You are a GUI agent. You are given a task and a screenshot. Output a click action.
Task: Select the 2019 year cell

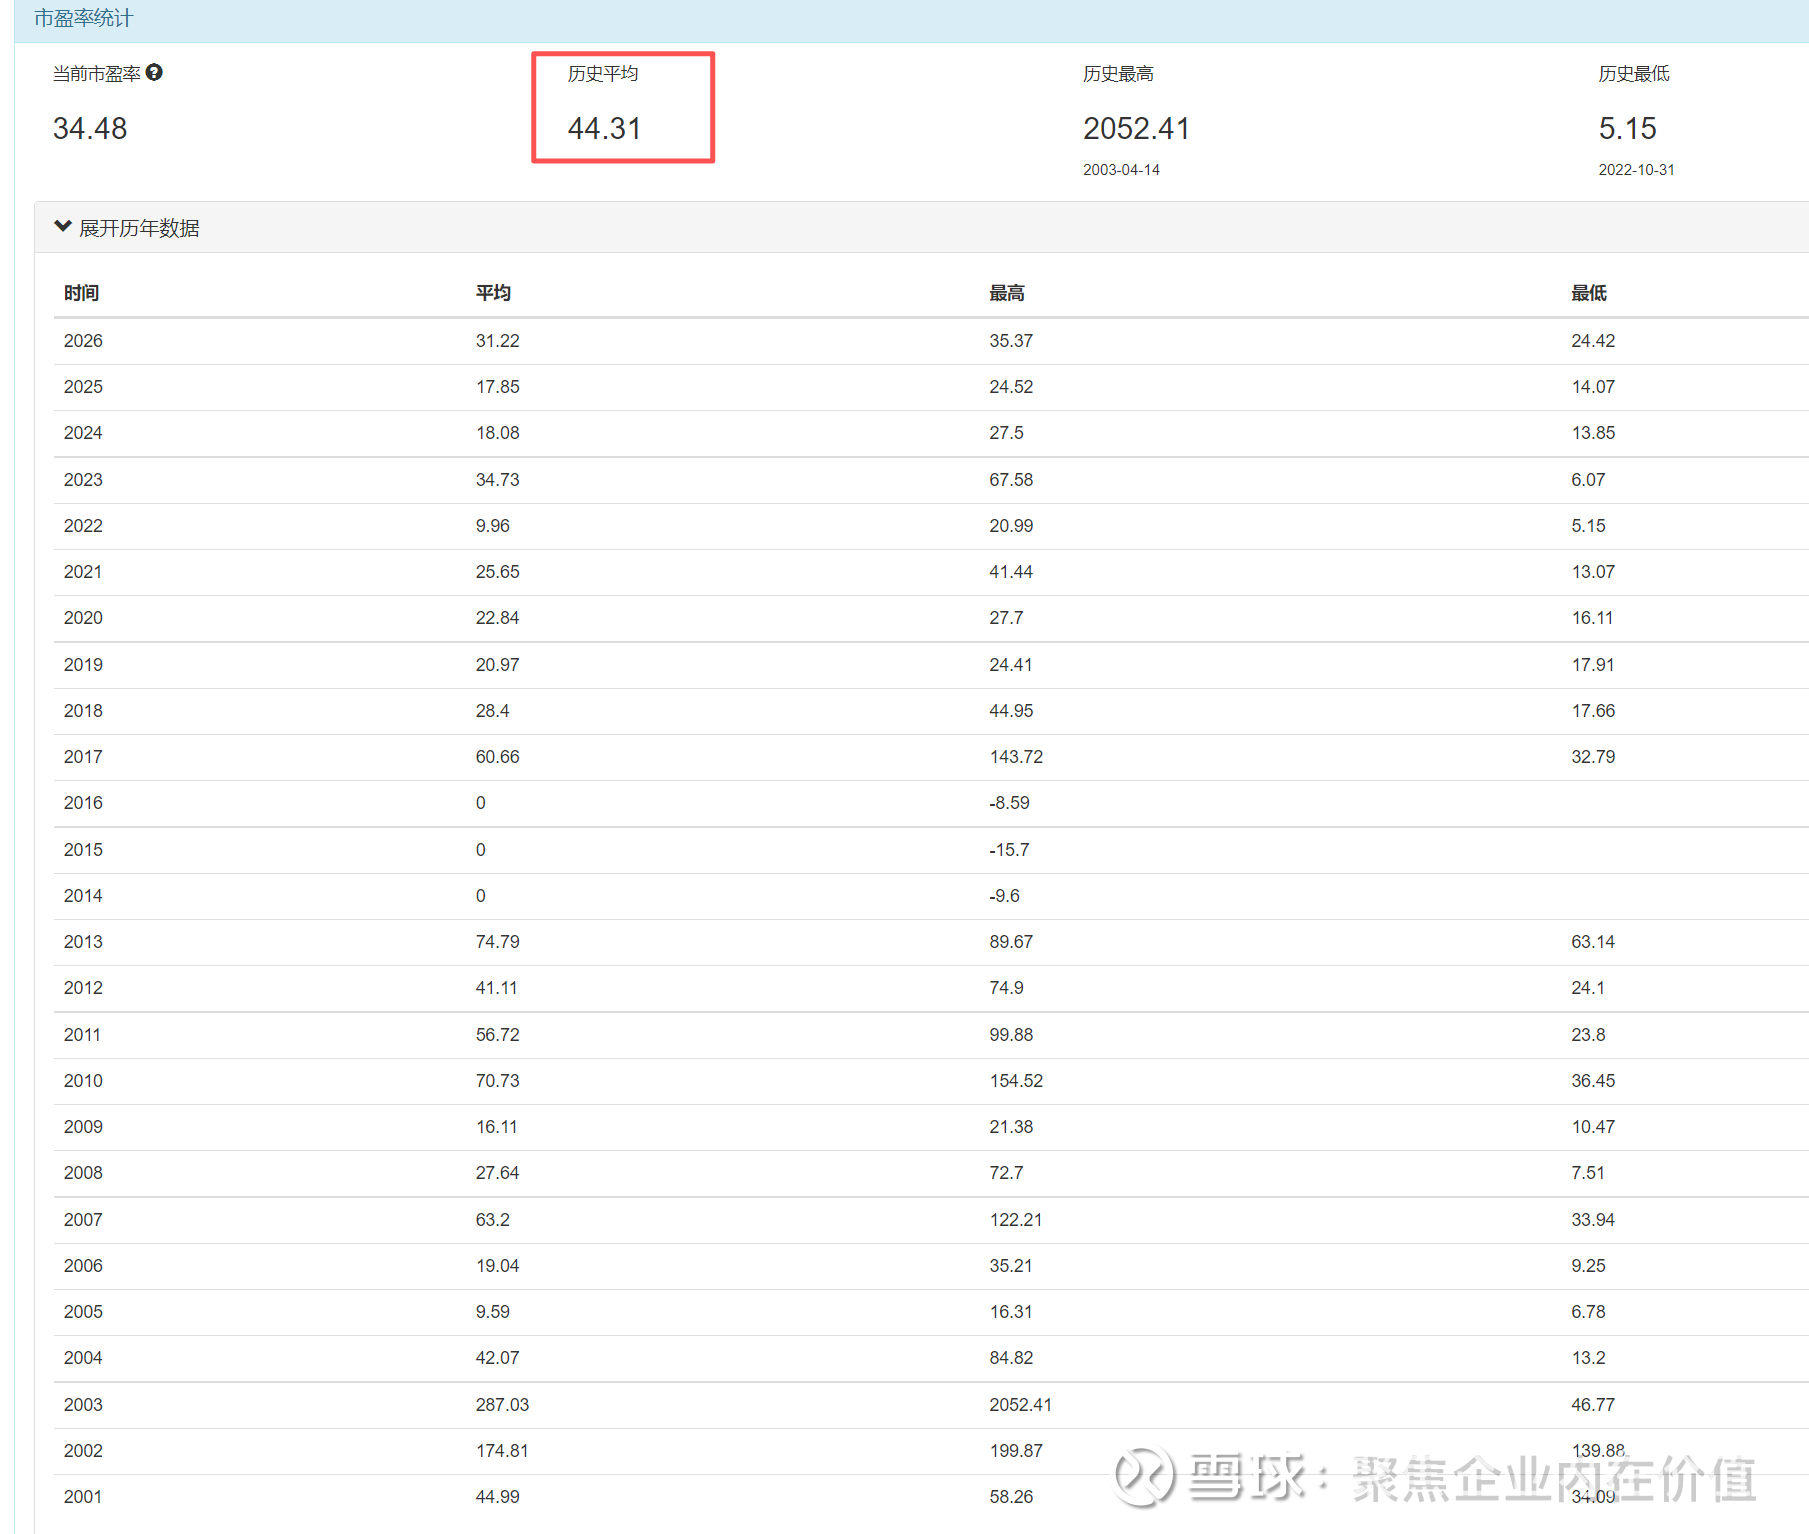(x=83, y=665)
